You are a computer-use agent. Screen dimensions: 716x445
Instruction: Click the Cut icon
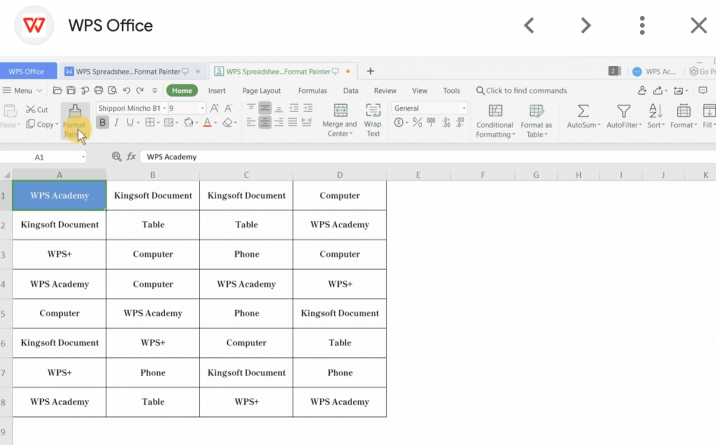coord(29,109)
